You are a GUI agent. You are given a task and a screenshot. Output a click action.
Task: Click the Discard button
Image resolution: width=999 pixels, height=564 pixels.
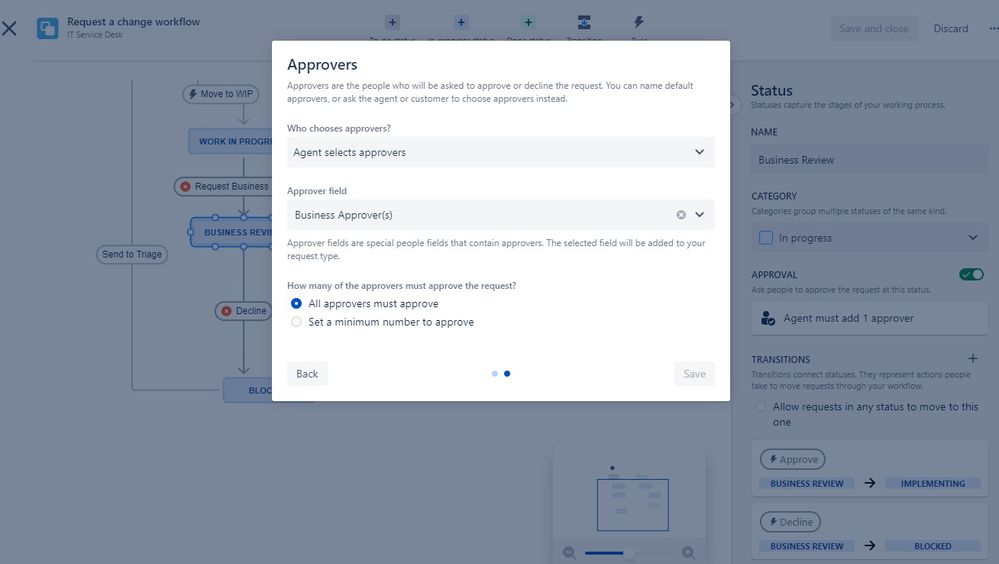(951, 29)
